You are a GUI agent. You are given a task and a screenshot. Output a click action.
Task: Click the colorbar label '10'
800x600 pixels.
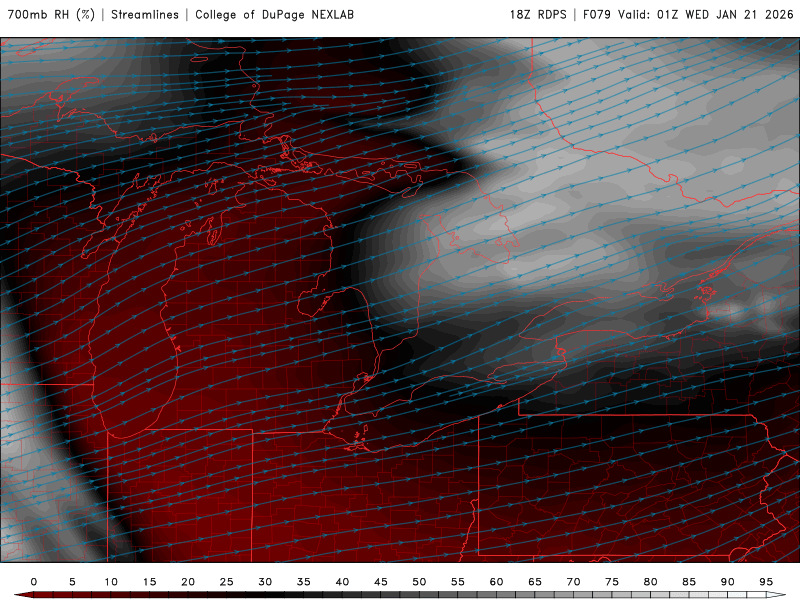coord(111,582)
